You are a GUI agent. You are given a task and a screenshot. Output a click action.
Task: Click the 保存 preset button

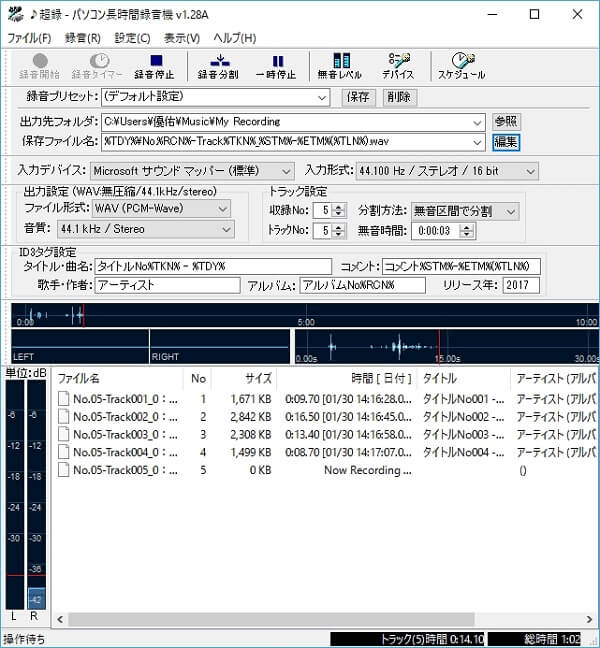[358, 98]
